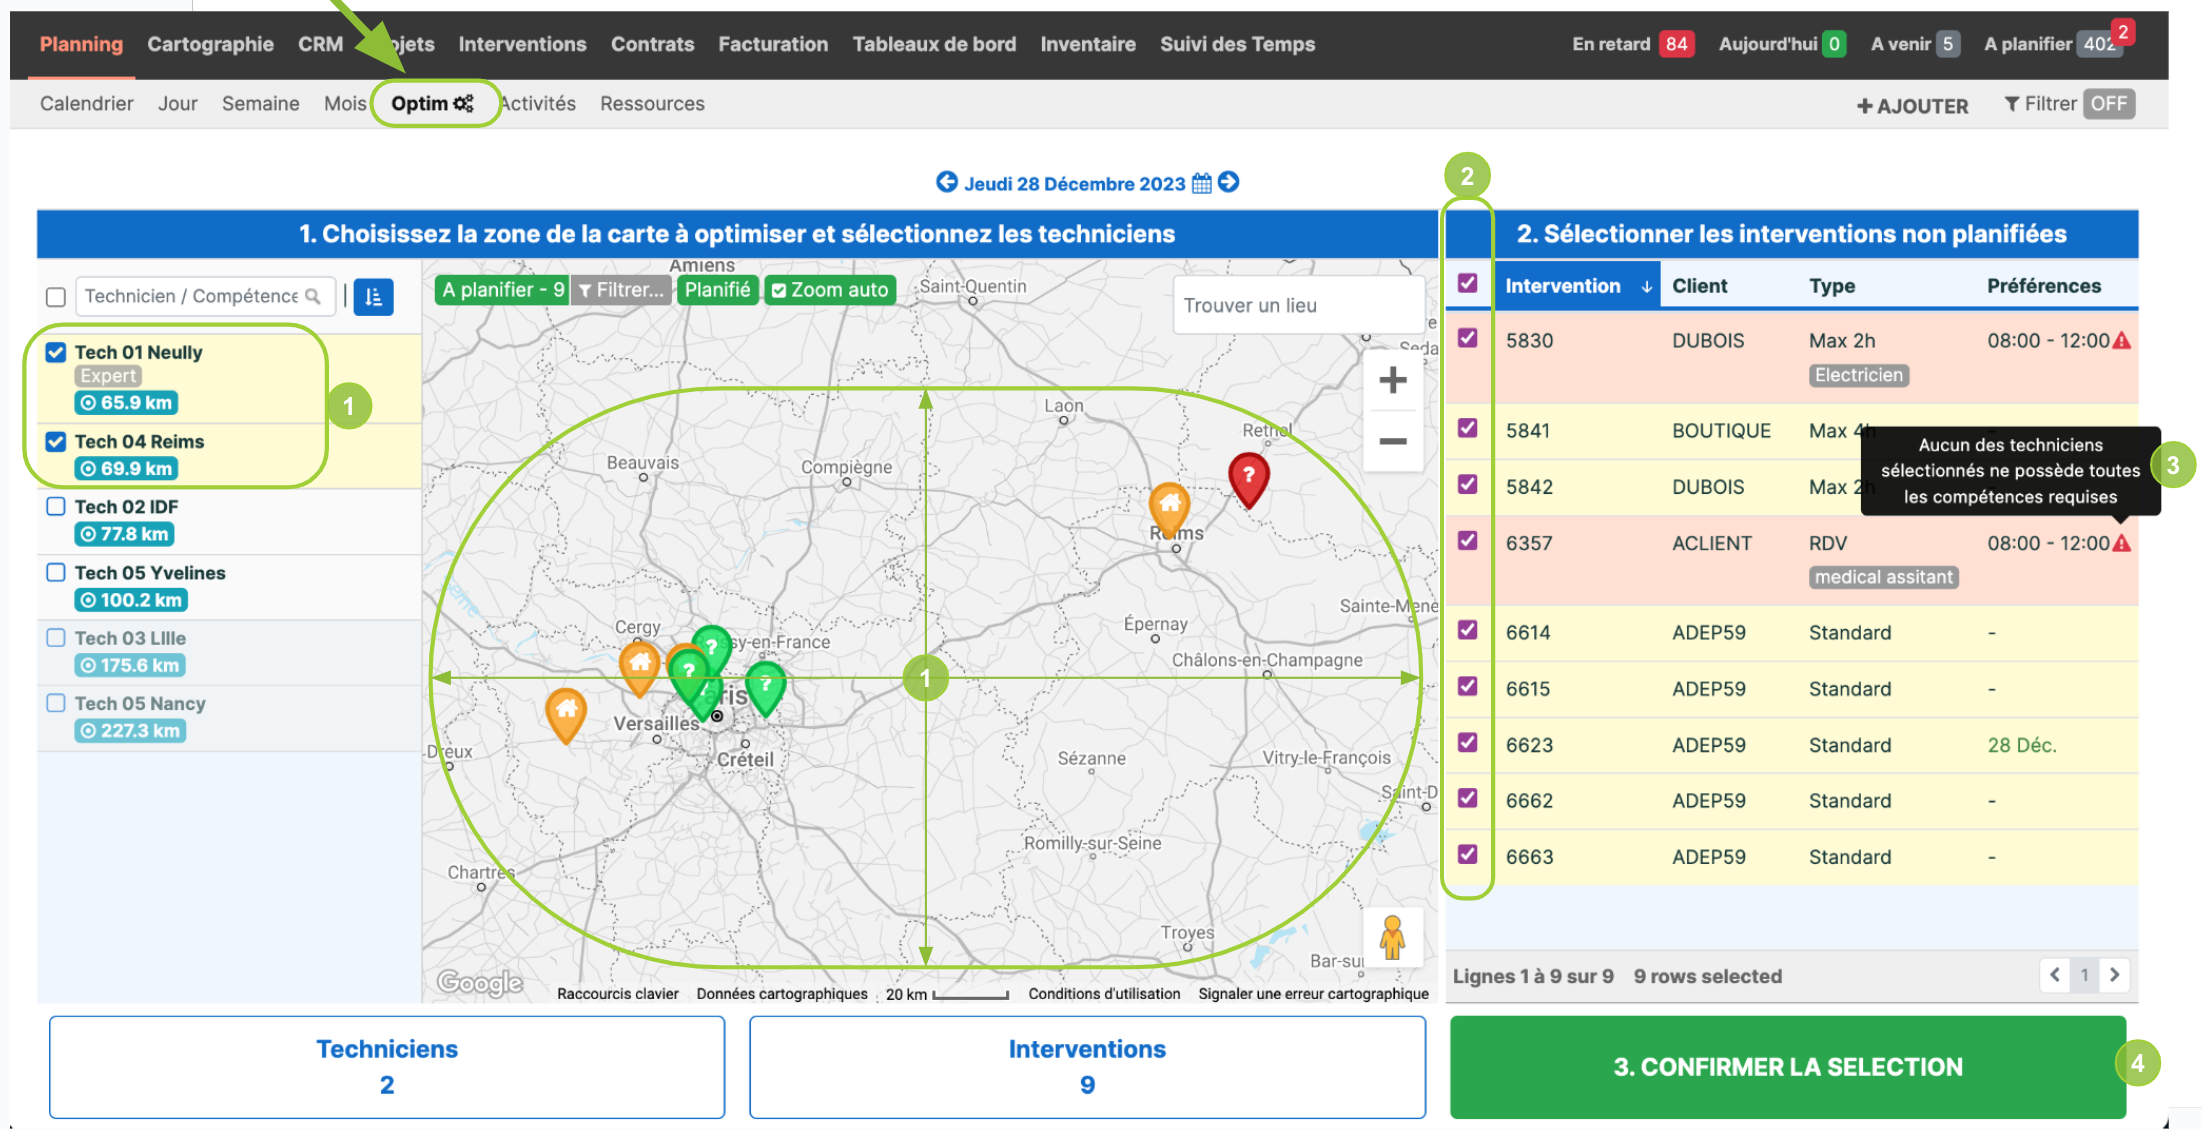This screenshot has height=1130, width=2202.
Task: Go to previous page of interventions
Action: click(2055, 975)
